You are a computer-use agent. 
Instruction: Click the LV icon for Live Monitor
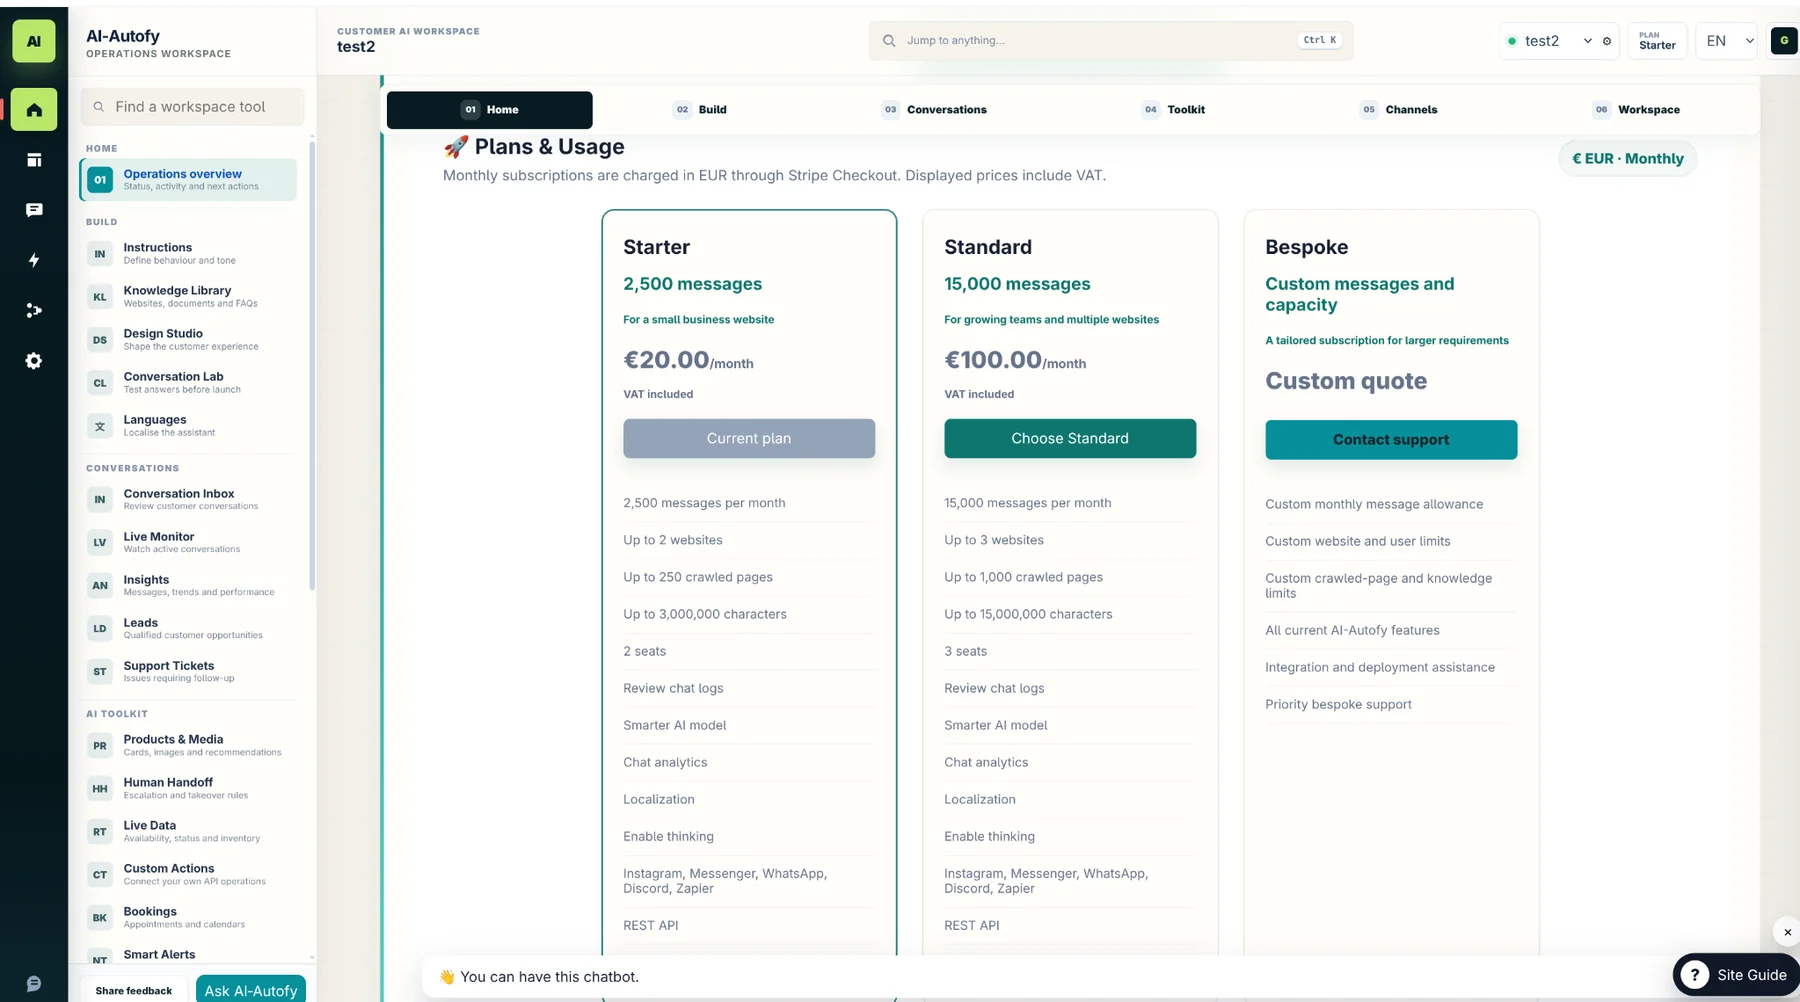click(100, 543)
